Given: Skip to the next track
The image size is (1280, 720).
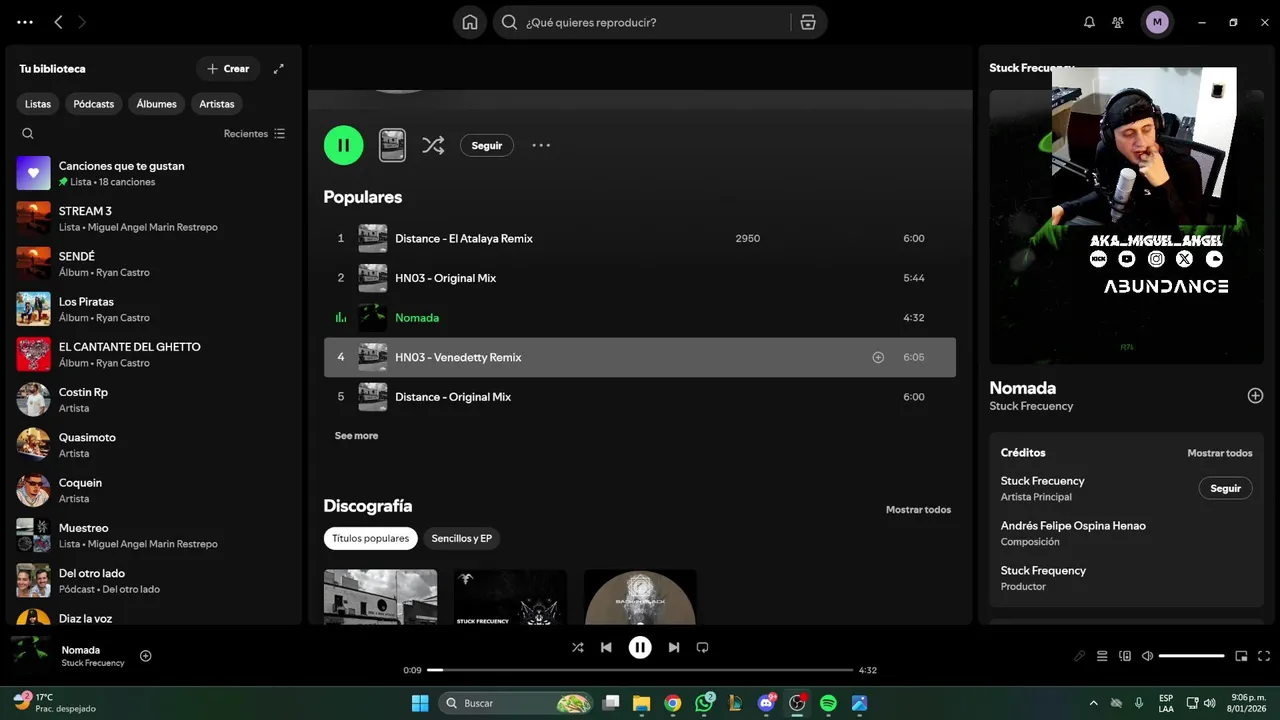Looking at the screenshot, I should [674, 647].
